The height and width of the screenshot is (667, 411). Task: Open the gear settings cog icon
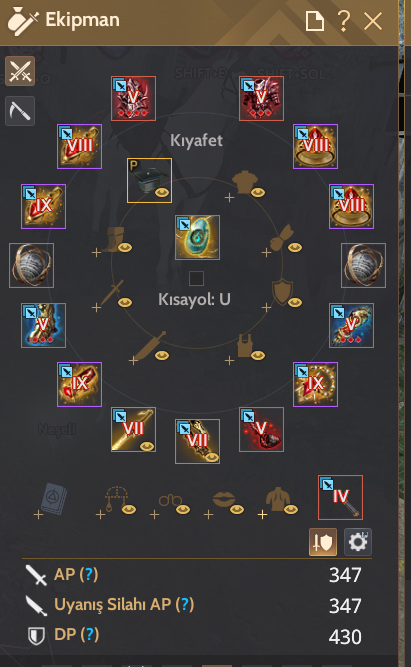(x=357, y=542)
